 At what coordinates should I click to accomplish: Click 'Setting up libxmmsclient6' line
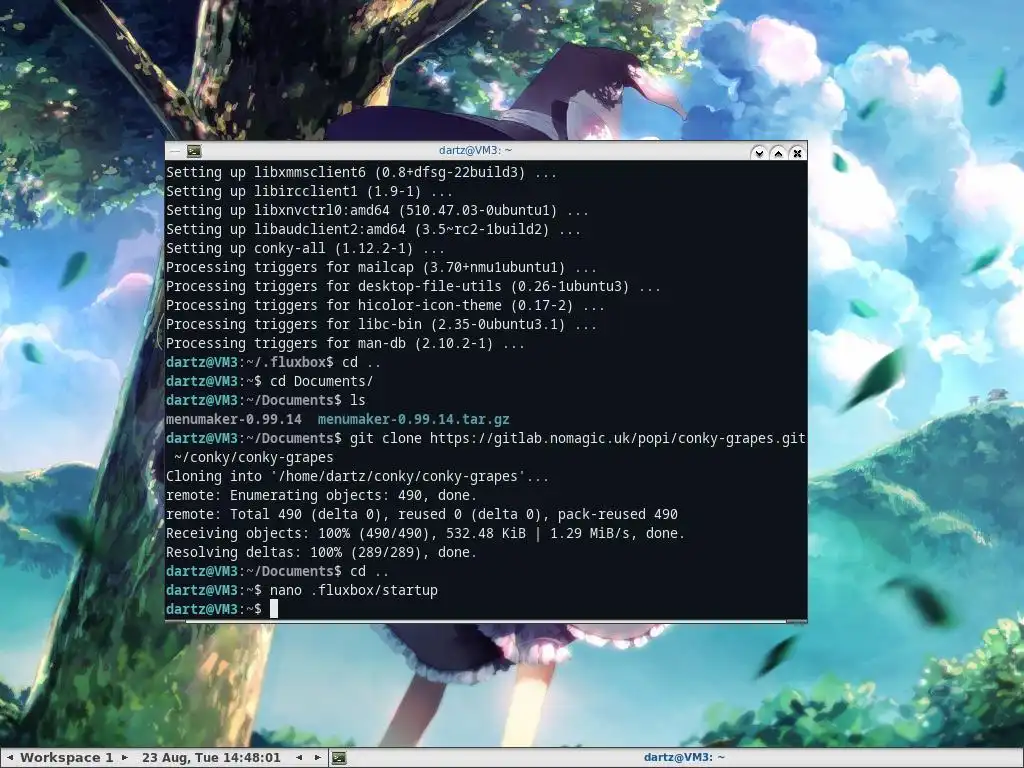(x=361, y=172)
